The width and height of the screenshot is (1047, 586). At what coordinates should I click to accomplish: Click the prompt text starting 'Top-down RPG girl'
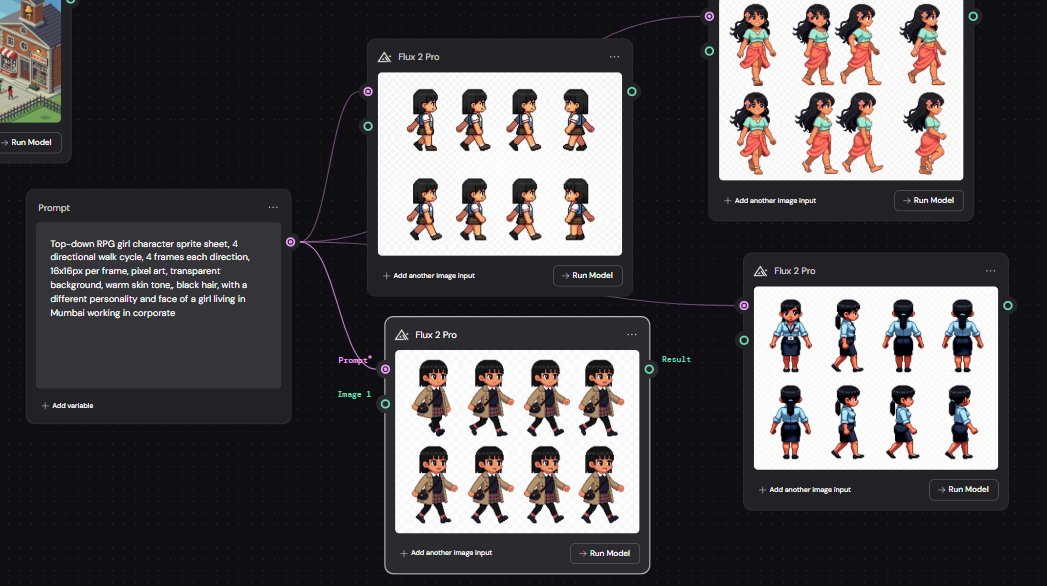(150, 278)
